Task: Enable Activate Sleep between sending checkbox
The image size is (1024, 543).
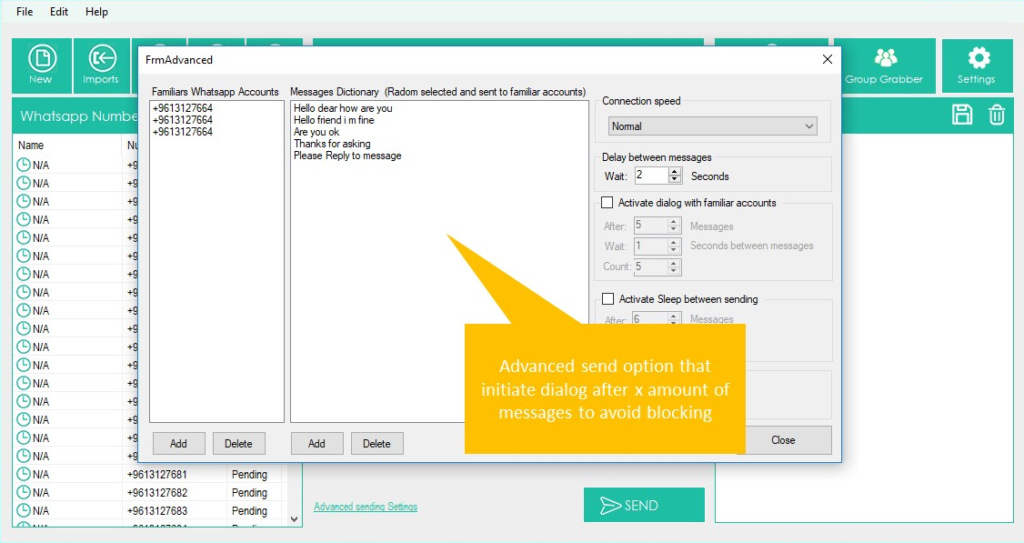Action: click(x=607, y=299)
